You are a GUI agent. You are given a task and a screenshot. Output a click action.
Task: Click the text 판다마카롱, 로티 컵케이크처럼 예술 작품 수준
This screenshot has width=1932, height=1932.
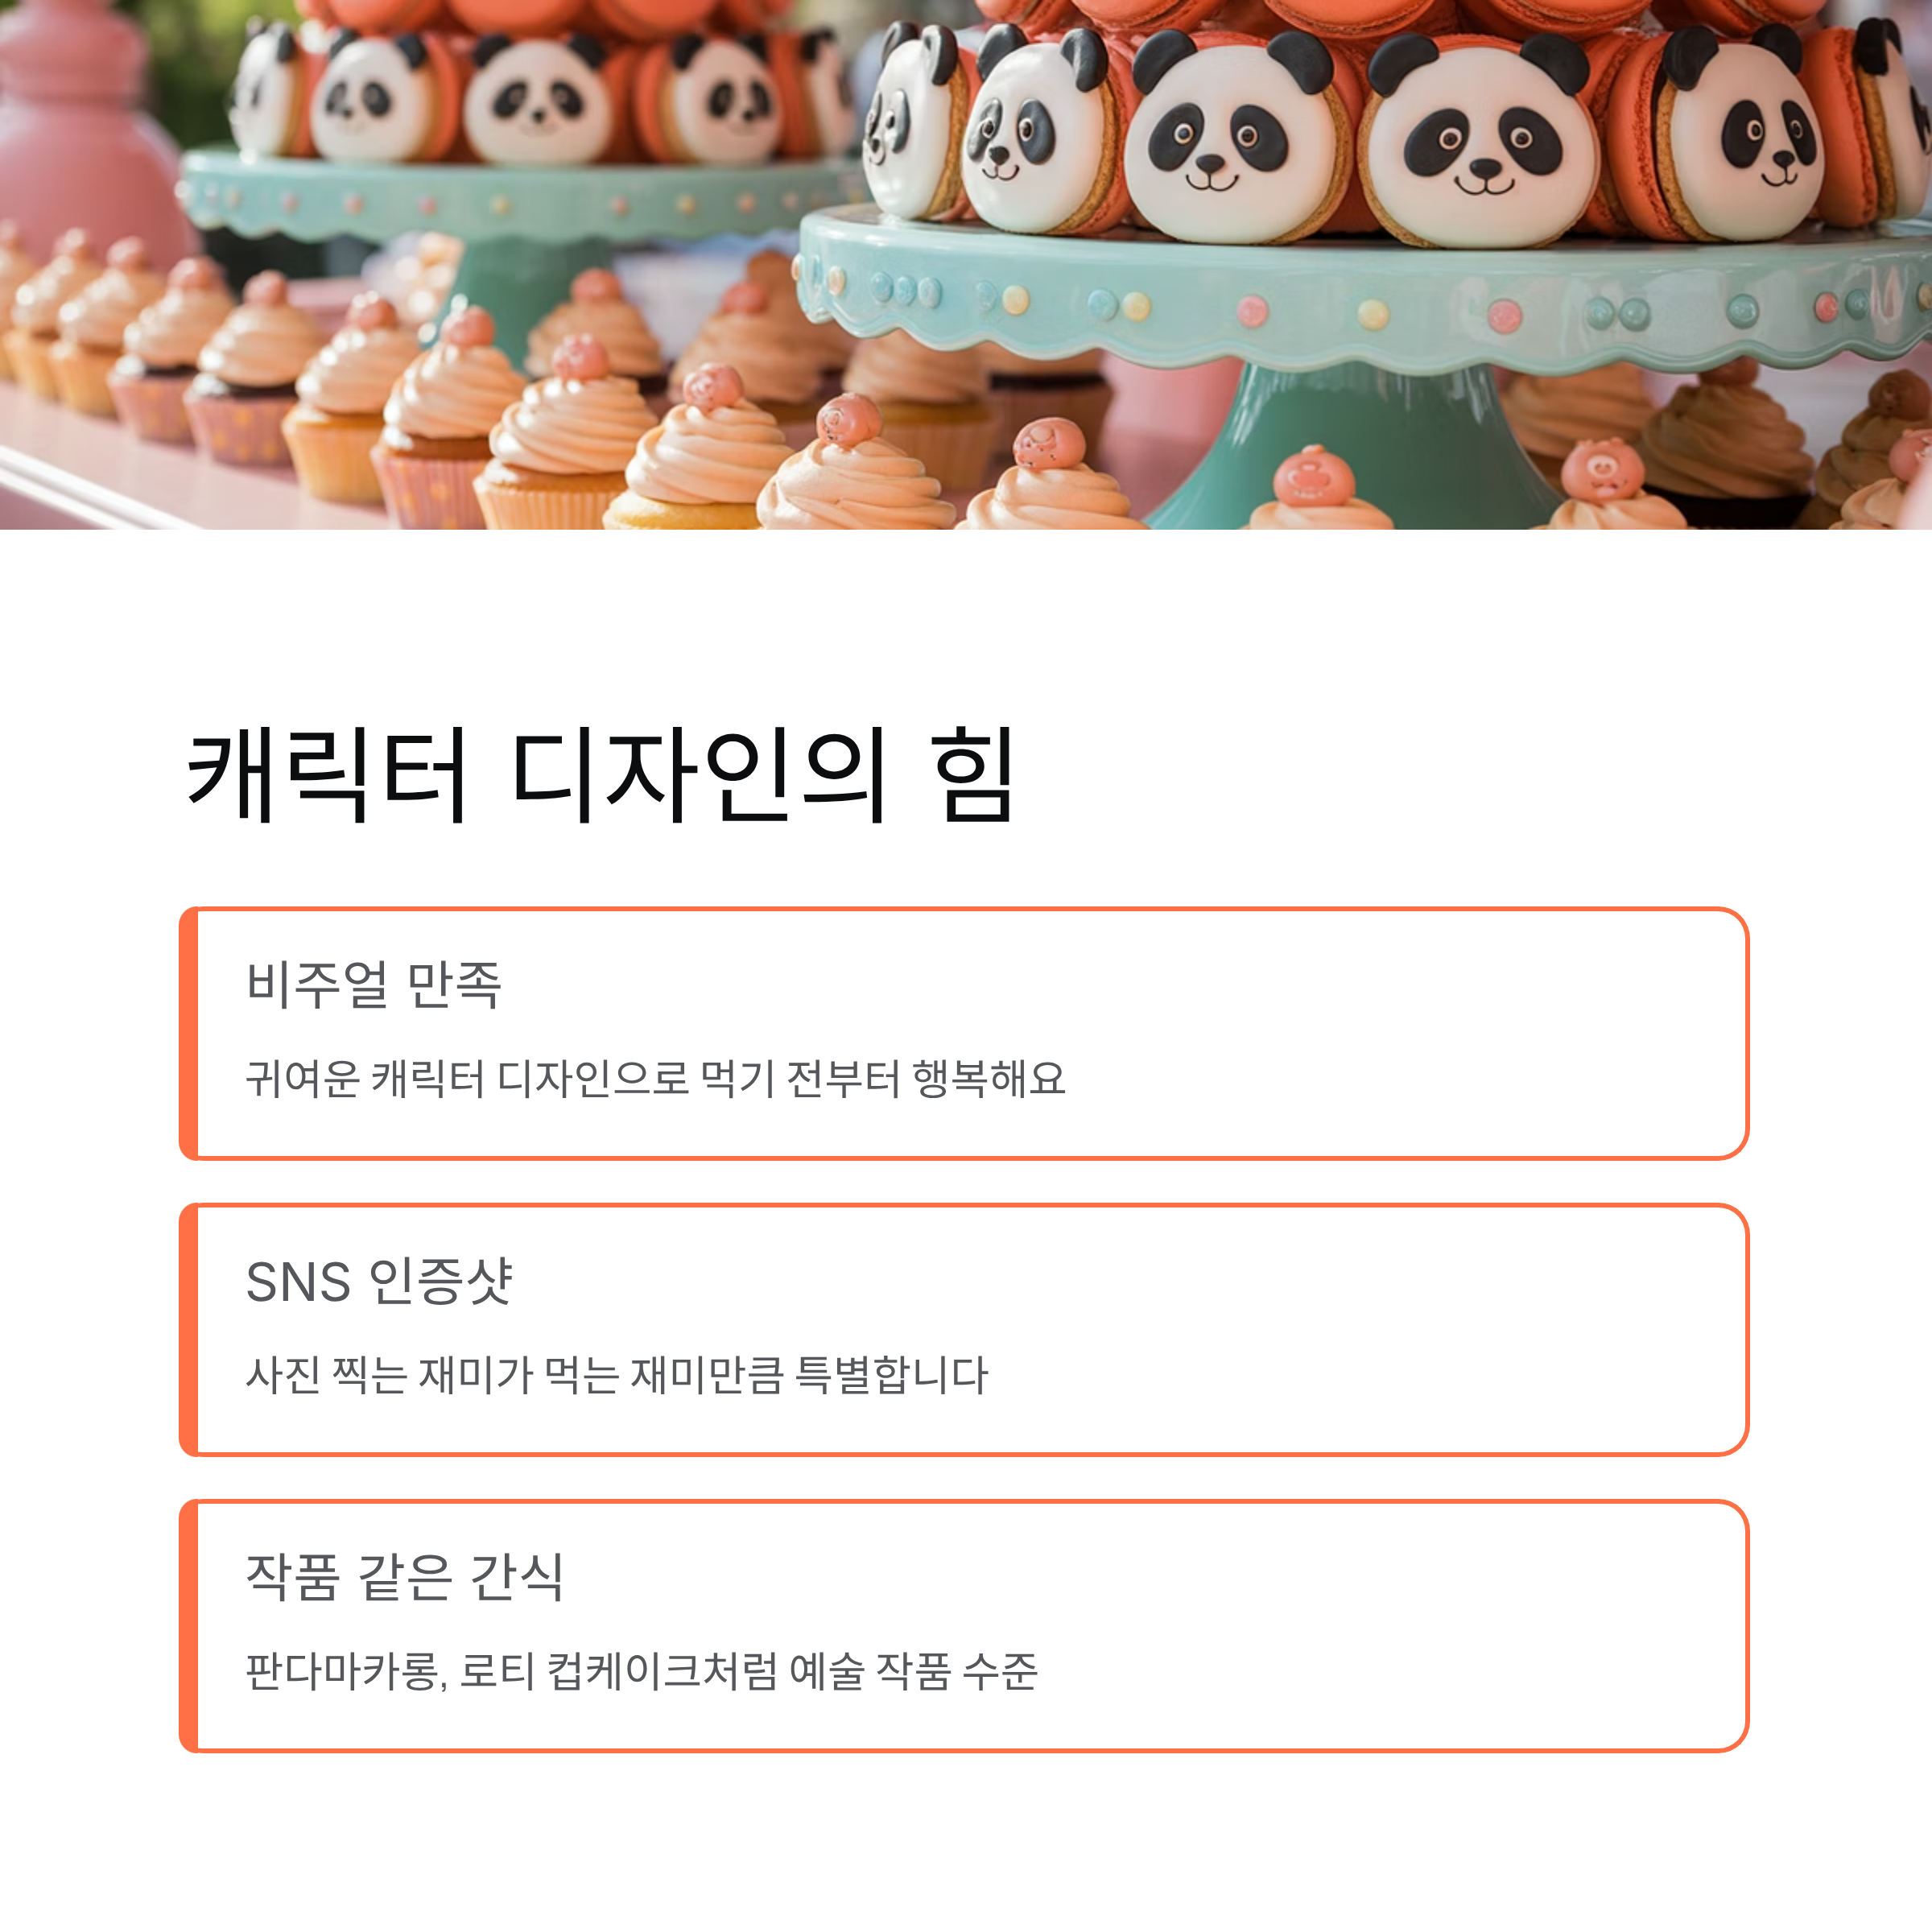(x=642, y=1671)
